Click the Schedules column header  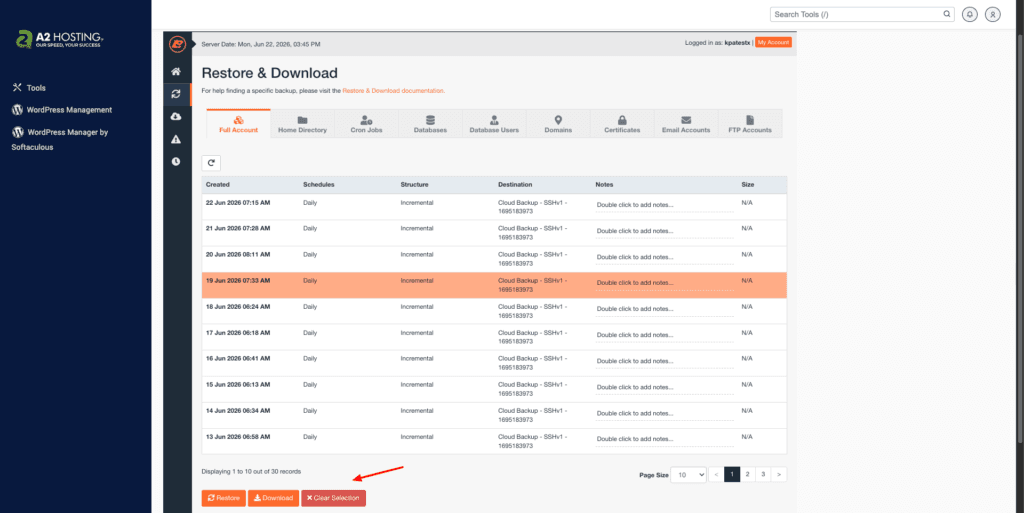(x=319, y=185)
